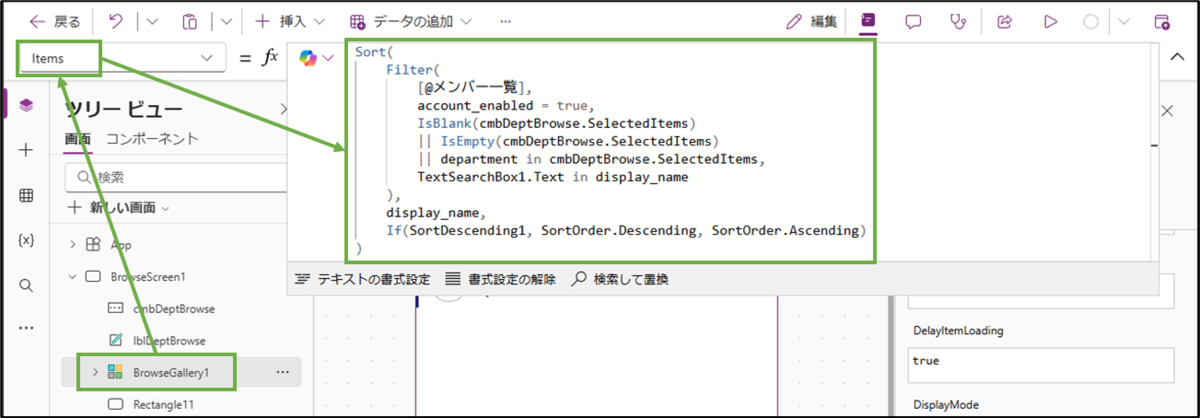Click the share icon

pos(1005,21)
